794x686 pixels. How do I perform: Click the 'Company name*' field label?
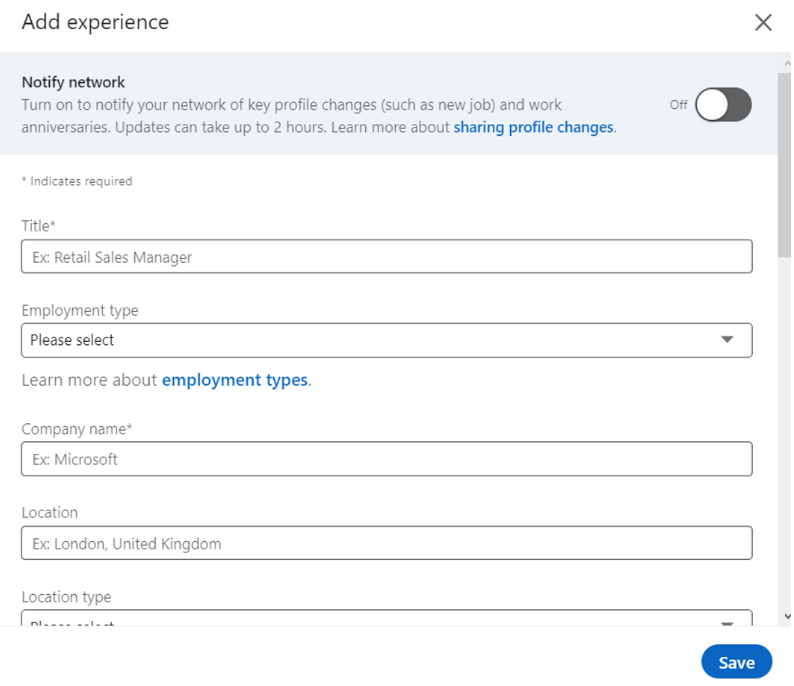pos(76,429)
